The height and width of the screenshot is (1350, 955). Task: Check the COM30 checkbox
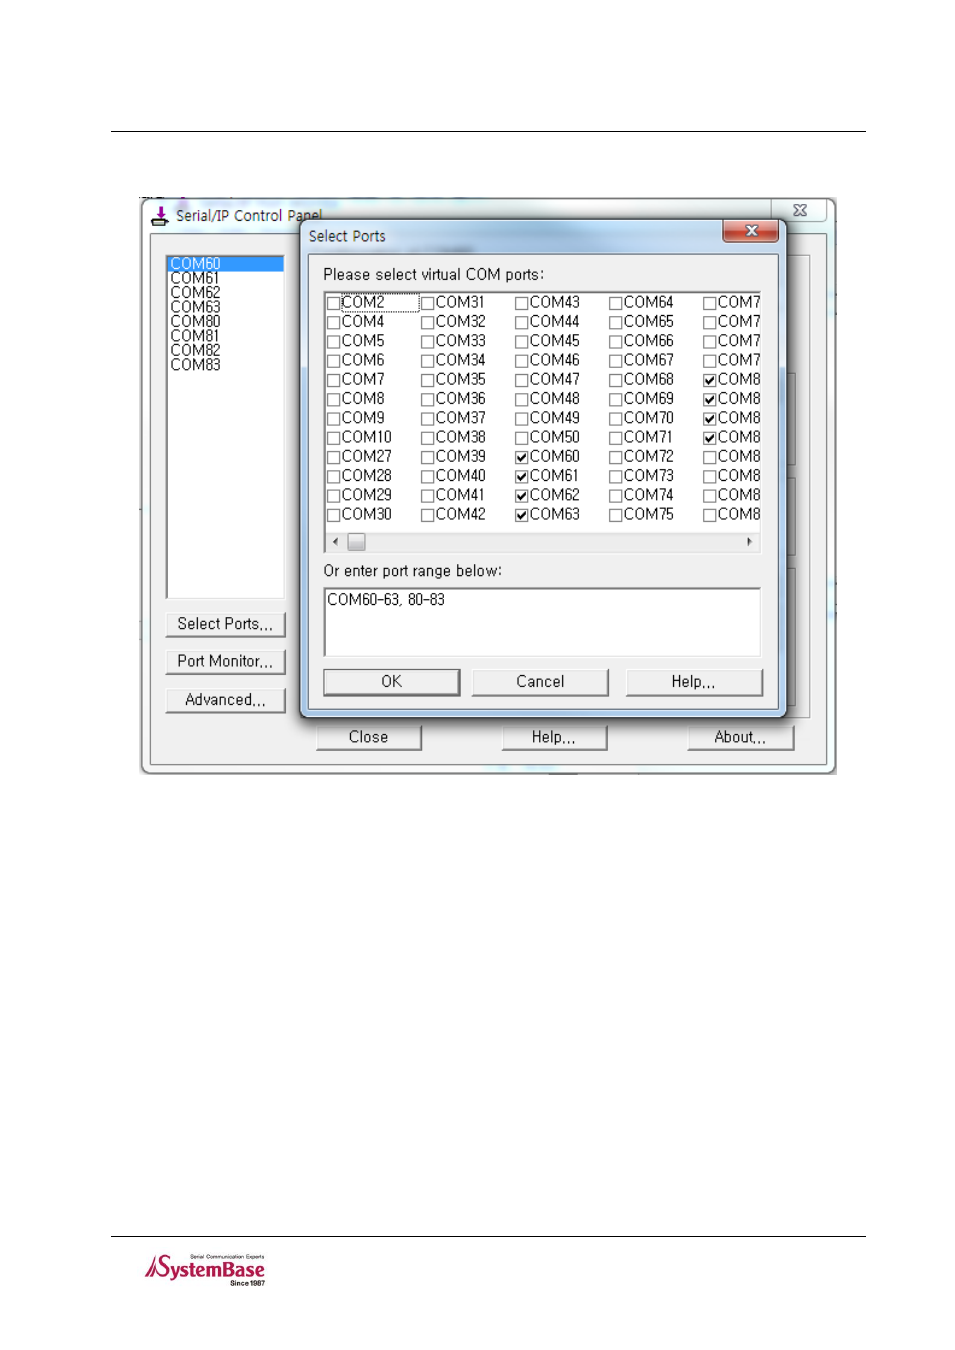[x=333, y=515]
